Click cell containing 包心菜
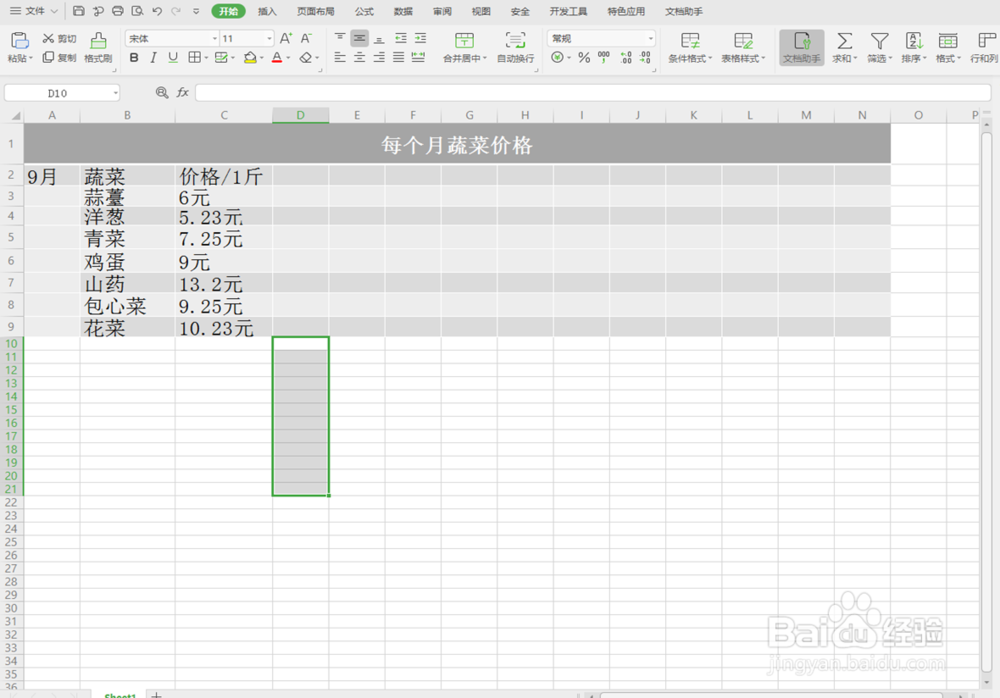This screenshot has height=698, width=1000. point(128,306)
